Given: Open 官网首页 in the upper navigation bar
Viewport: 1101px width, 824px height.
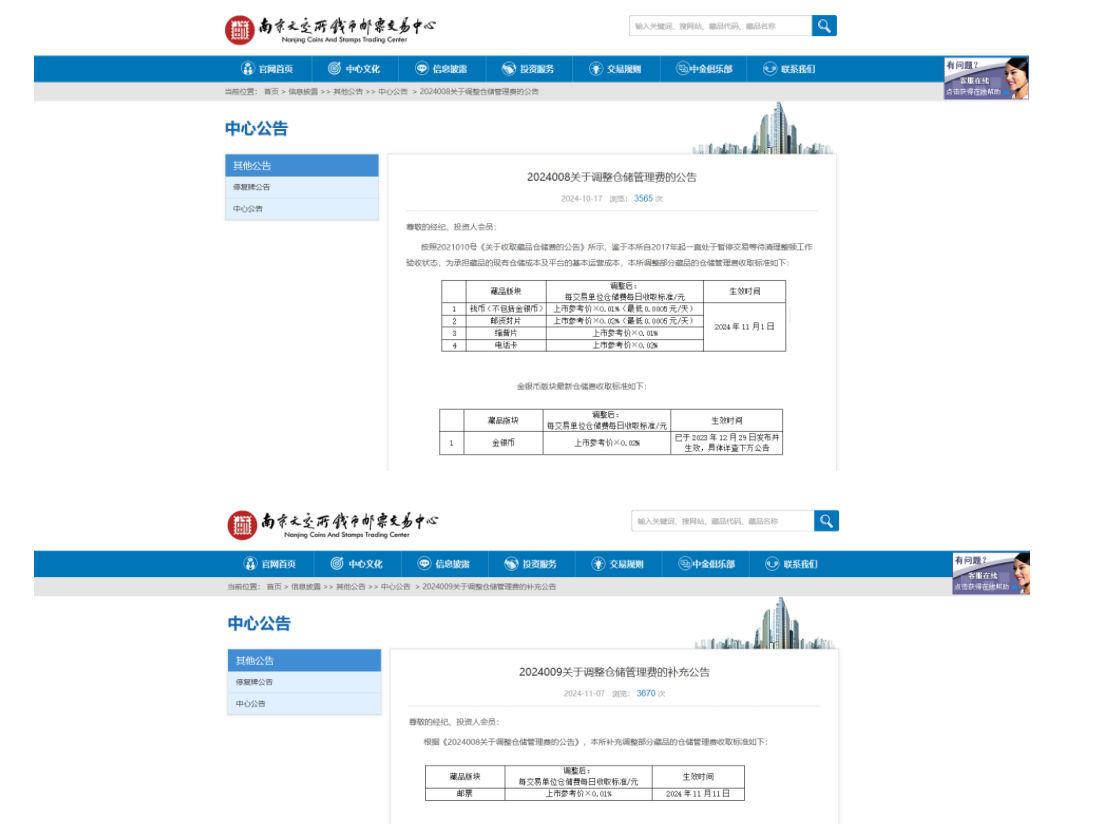Looking at the screenshot, I should 267,69.
